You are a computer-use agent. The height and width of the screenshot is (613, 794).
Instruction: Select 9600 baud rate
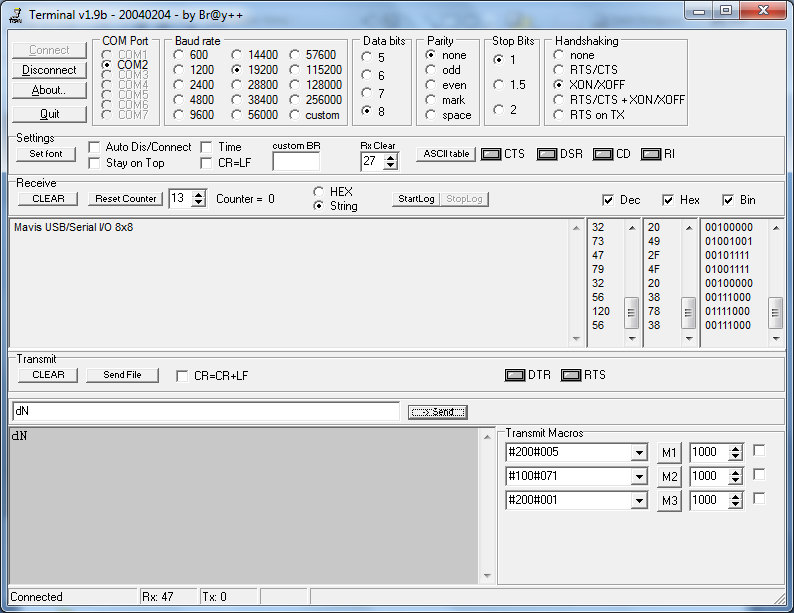click(178, 115)
